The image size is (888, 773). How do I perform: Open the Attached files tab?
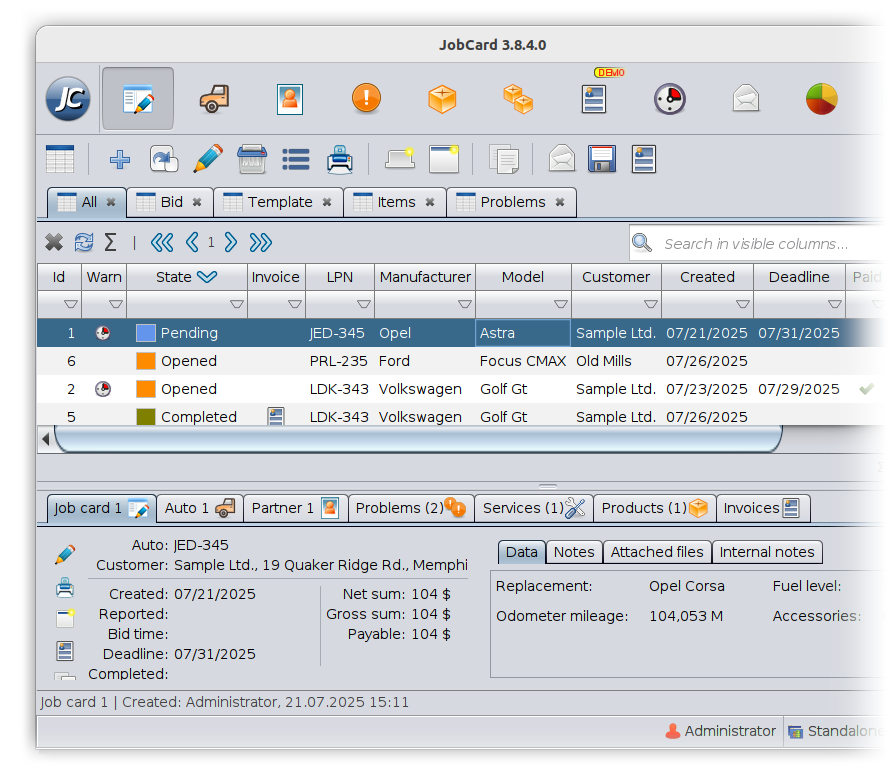(x=657, y=551)
